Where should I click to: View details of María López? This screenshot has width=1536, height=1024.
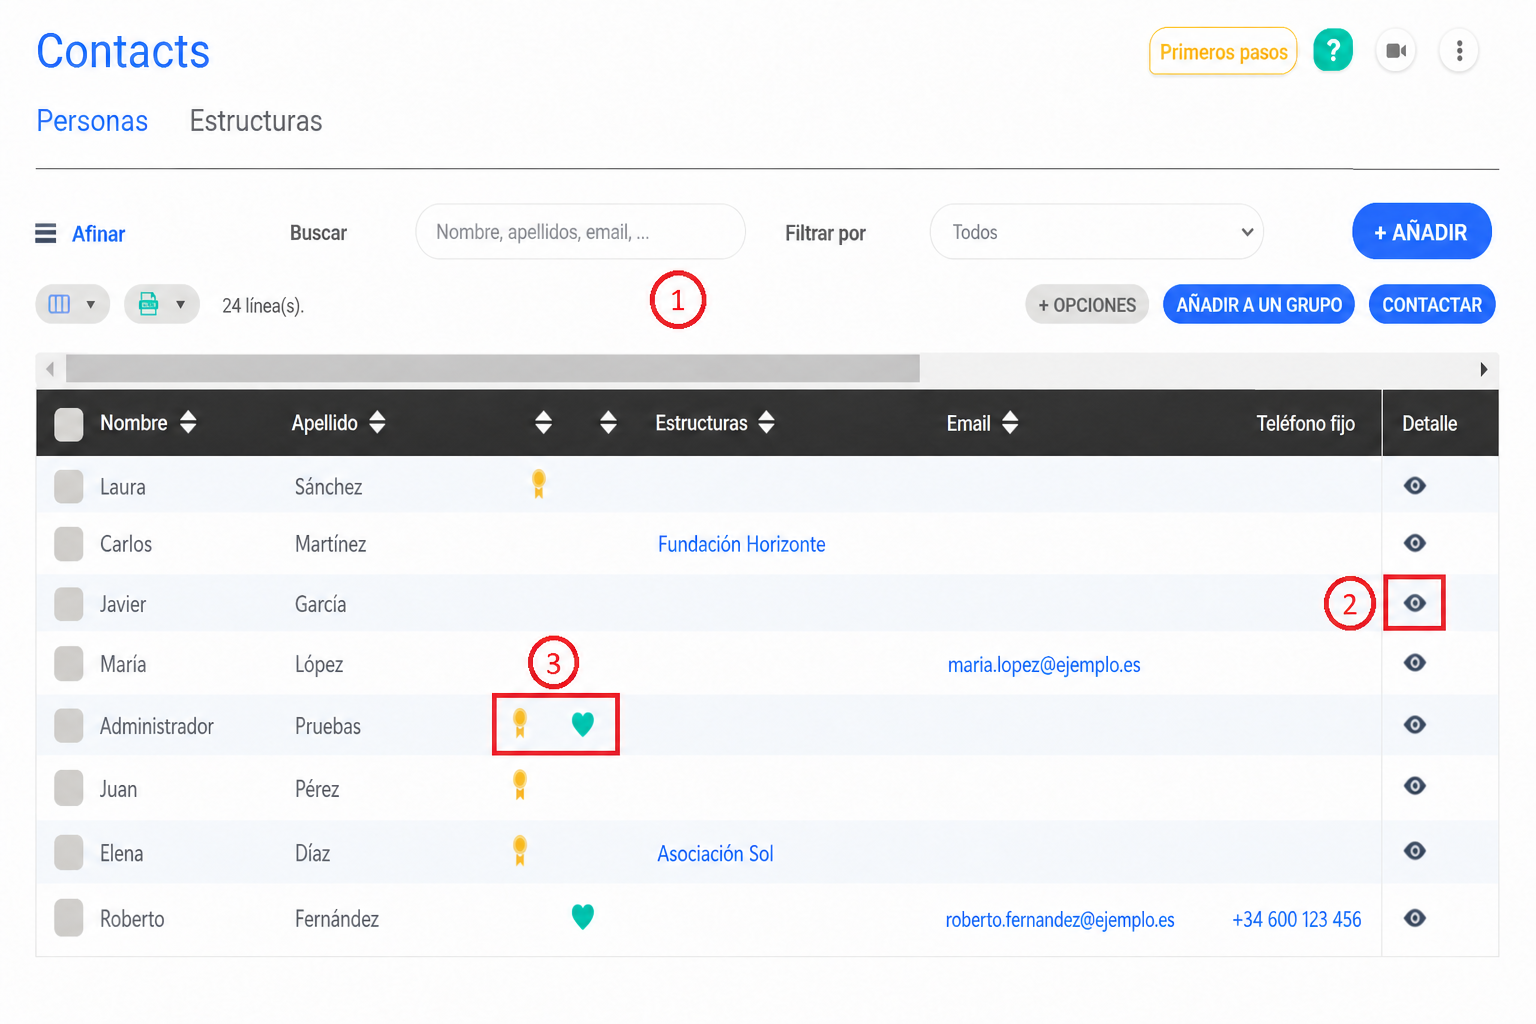(1414, 663)
